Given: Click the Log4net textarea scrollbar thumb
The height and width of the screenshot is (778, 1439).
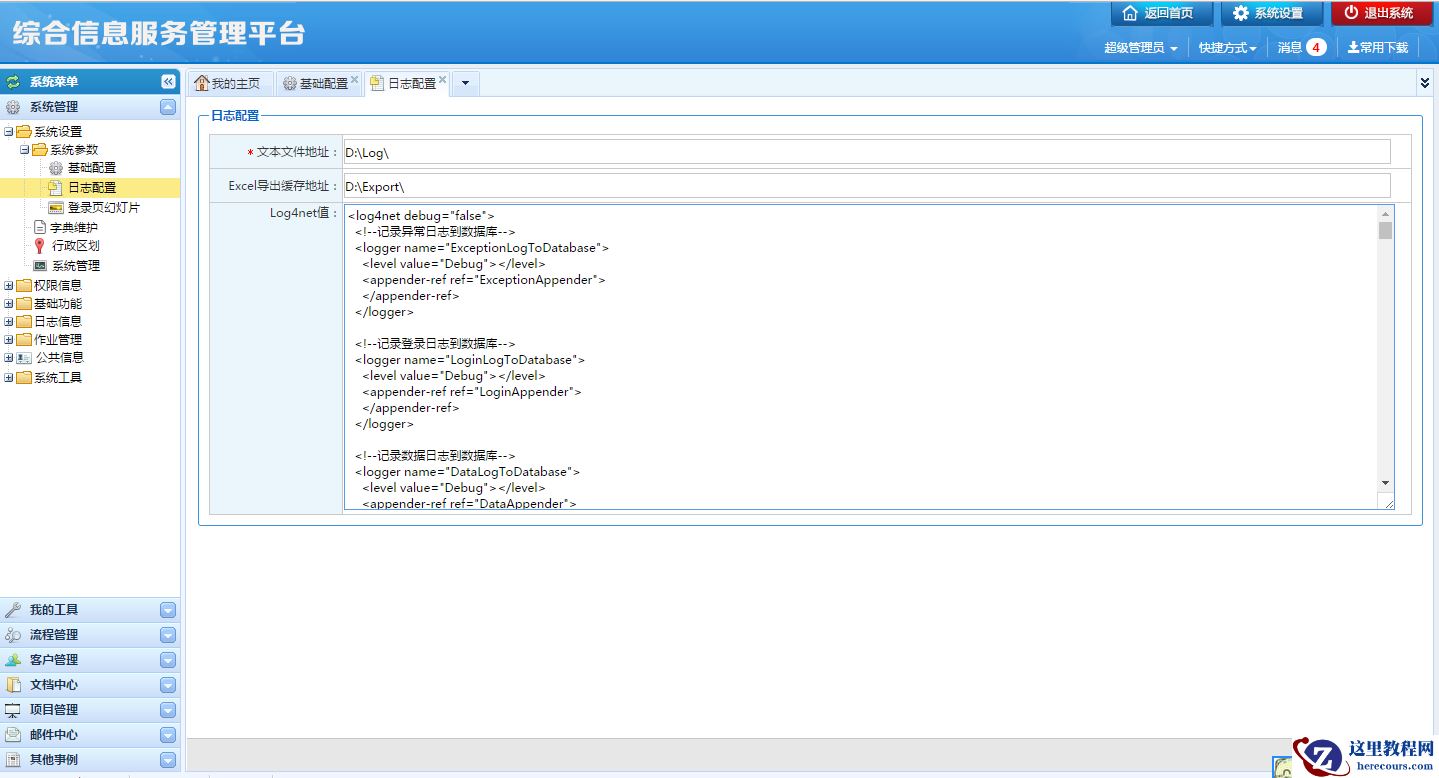Looking at the screenshot, I should tap(1385, 231).
